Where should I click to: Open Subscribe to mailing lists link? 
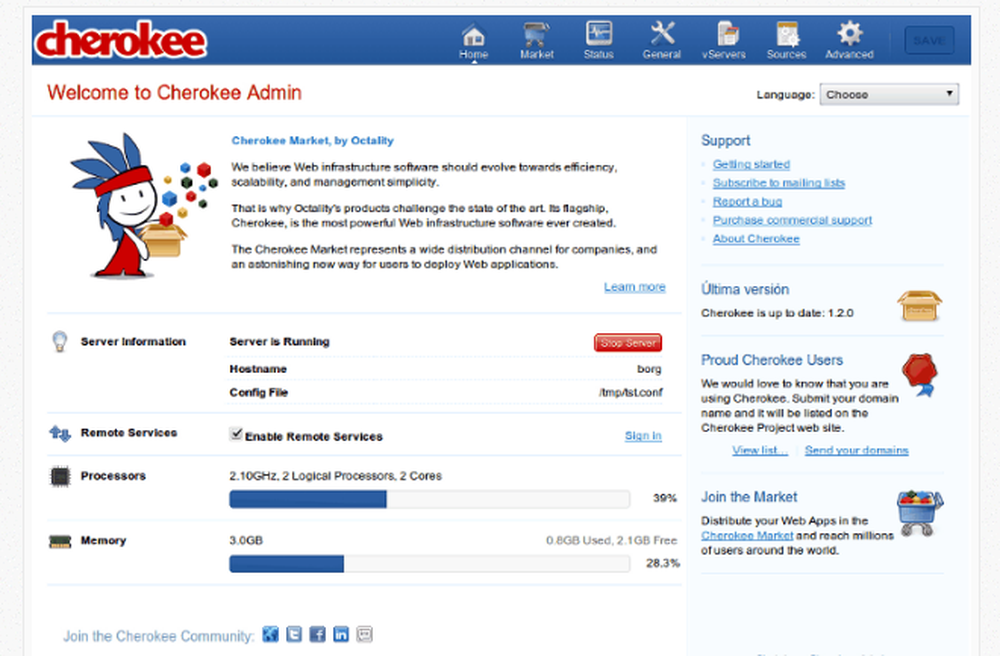pyautogui.click(x=779, y=183)
